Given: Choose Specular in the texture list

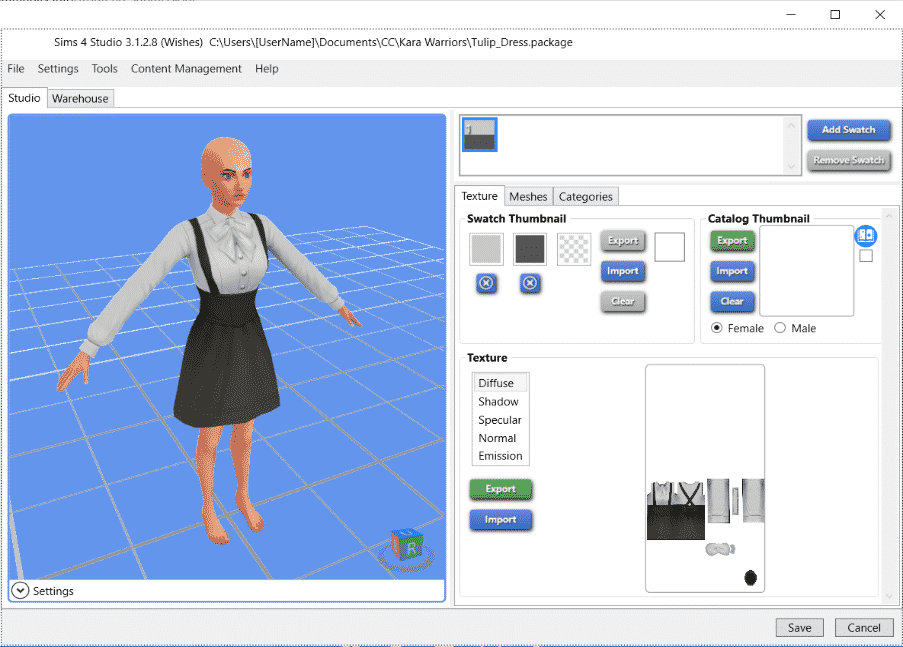Looking at the screenshot, I should (500, 420).
